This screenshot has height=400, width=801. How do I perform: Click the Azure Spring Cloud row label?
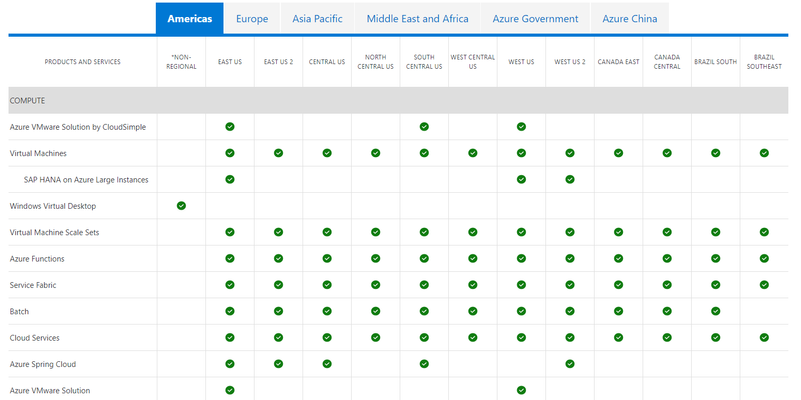tap(42, 364)
